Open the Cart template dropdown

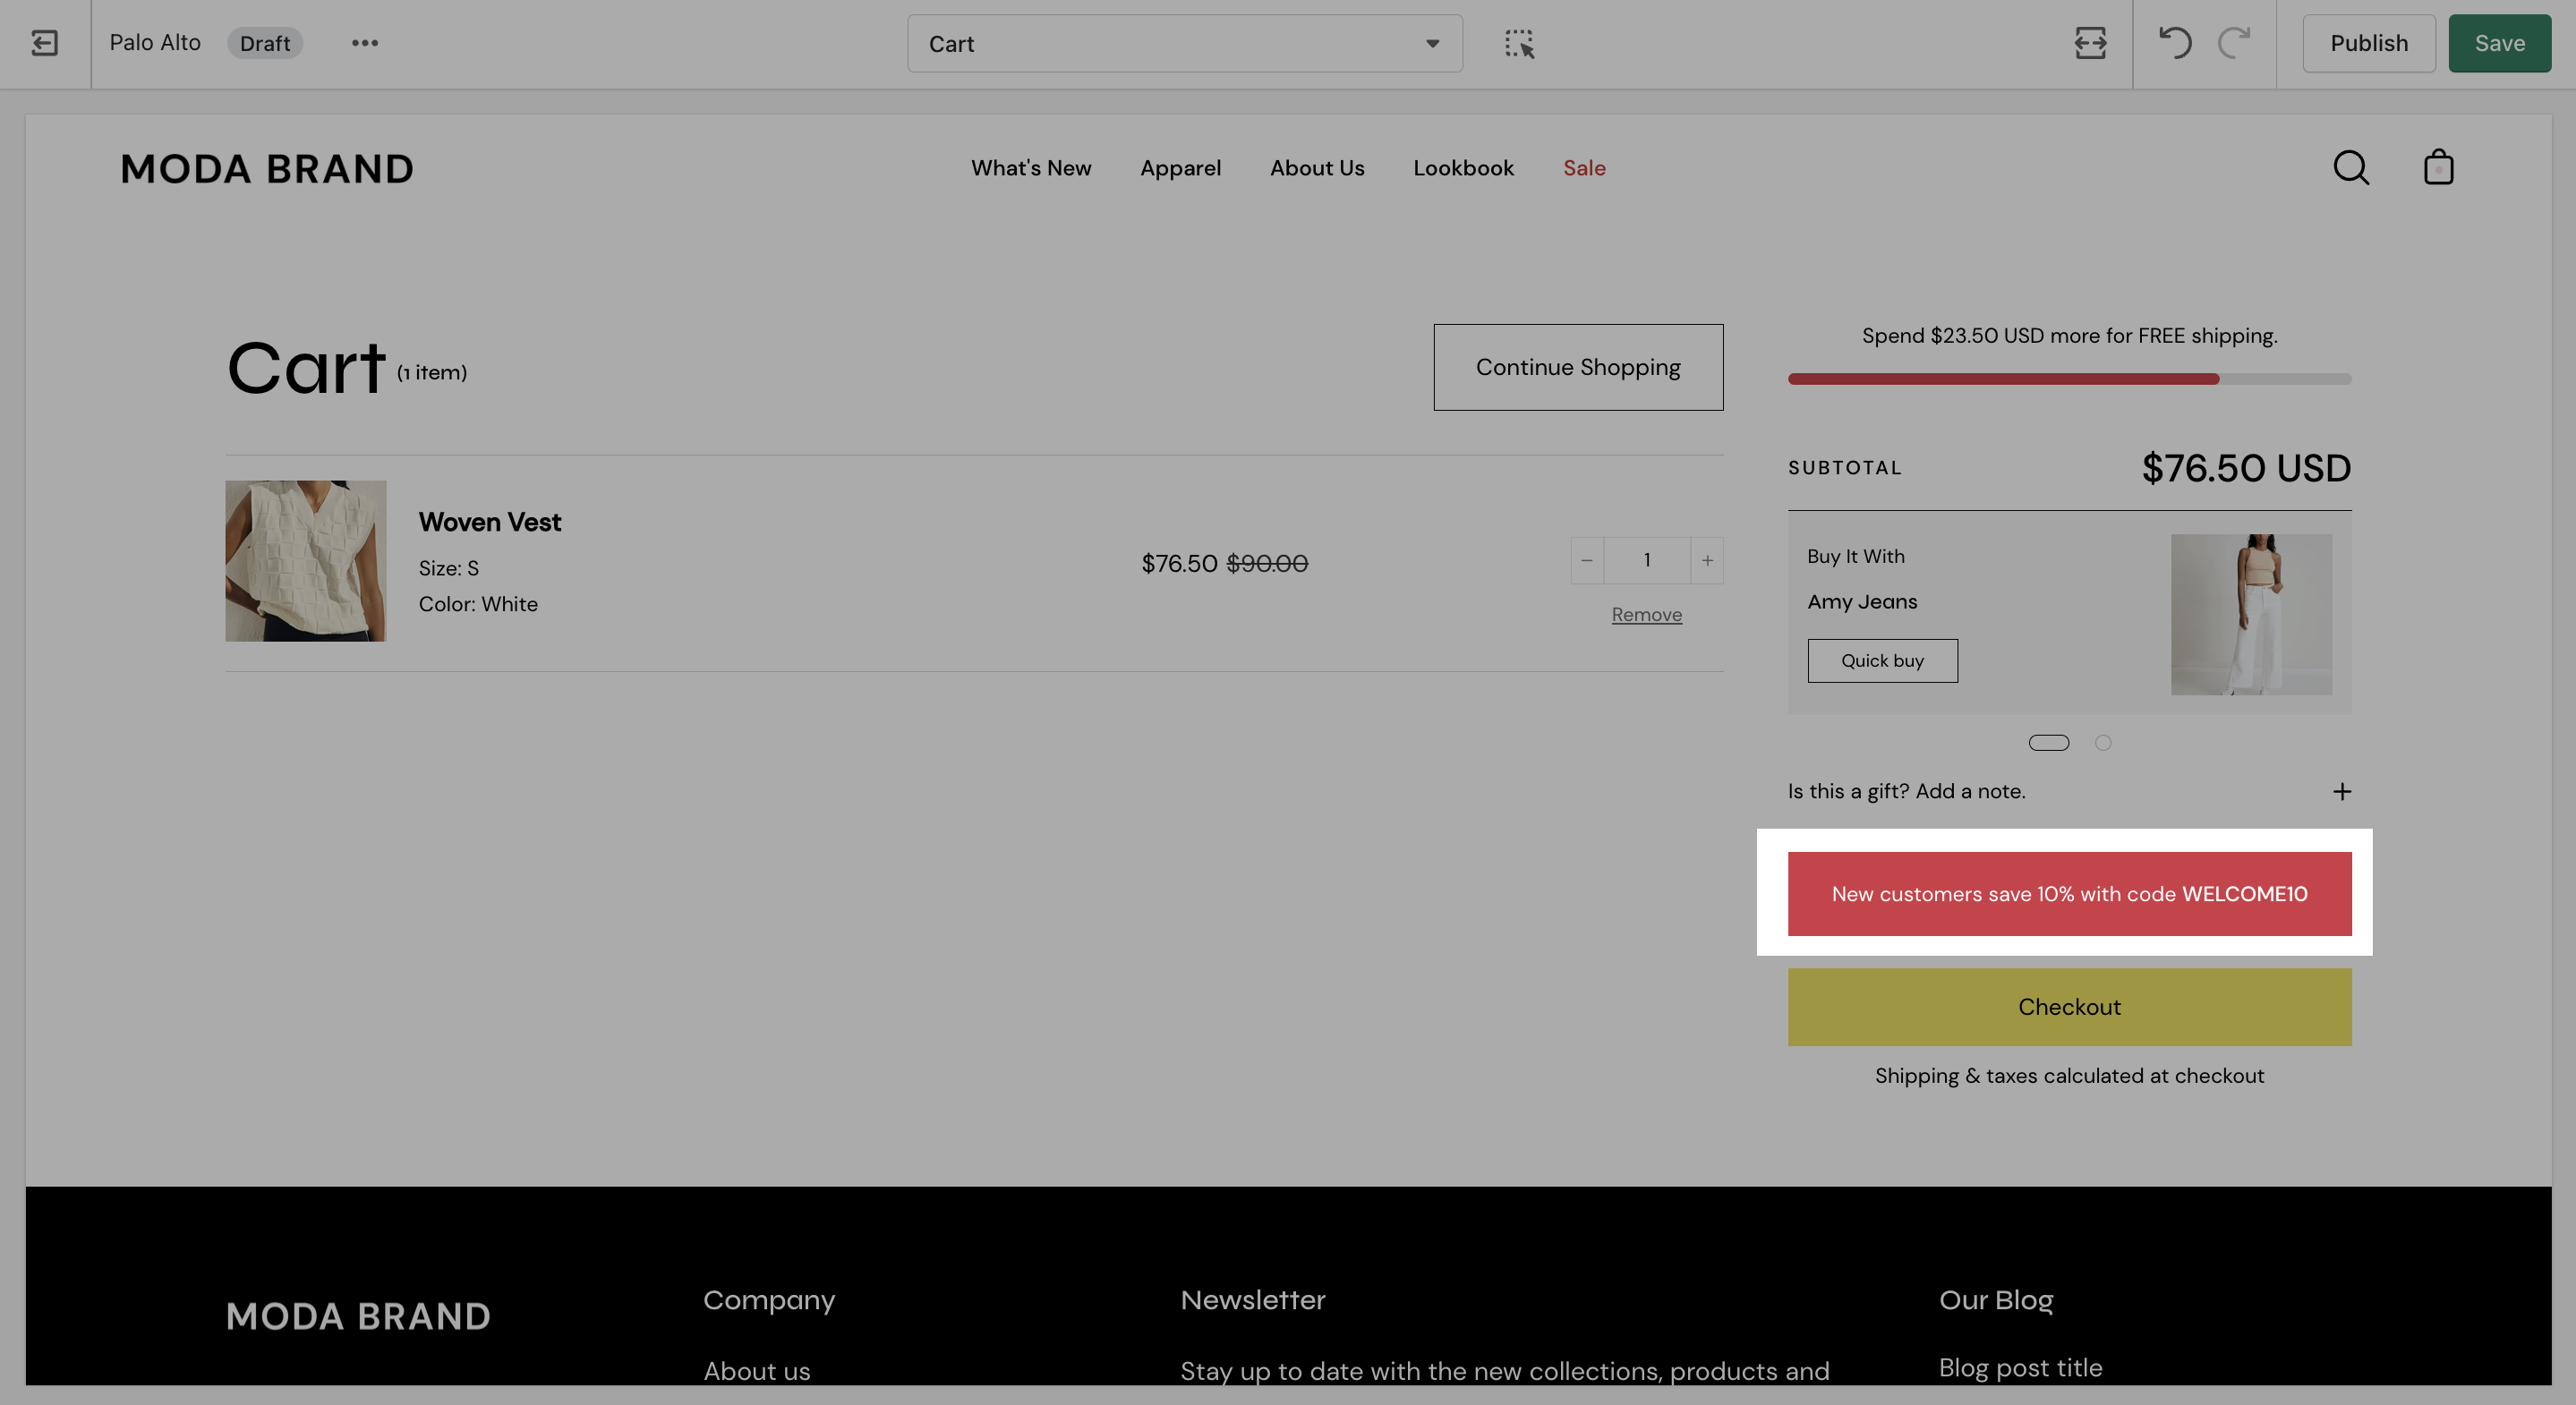click(x=1184, y=44)
